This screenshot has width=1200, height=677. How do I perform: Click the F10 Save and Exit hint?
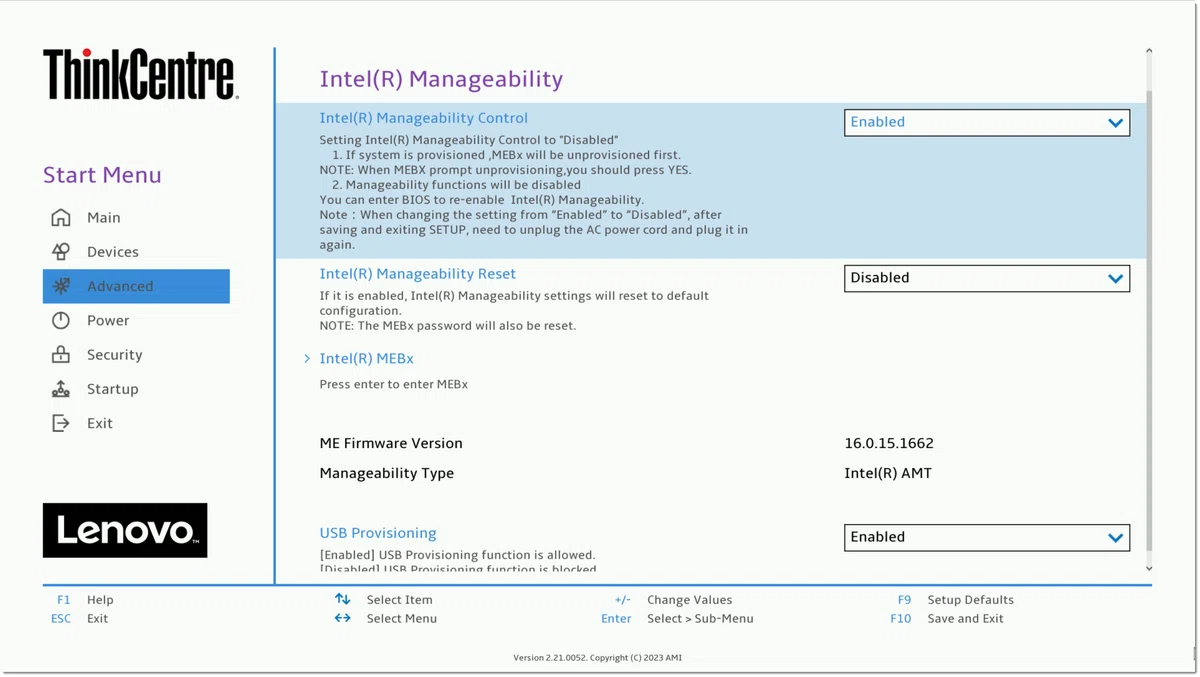(x=947, y=619)
